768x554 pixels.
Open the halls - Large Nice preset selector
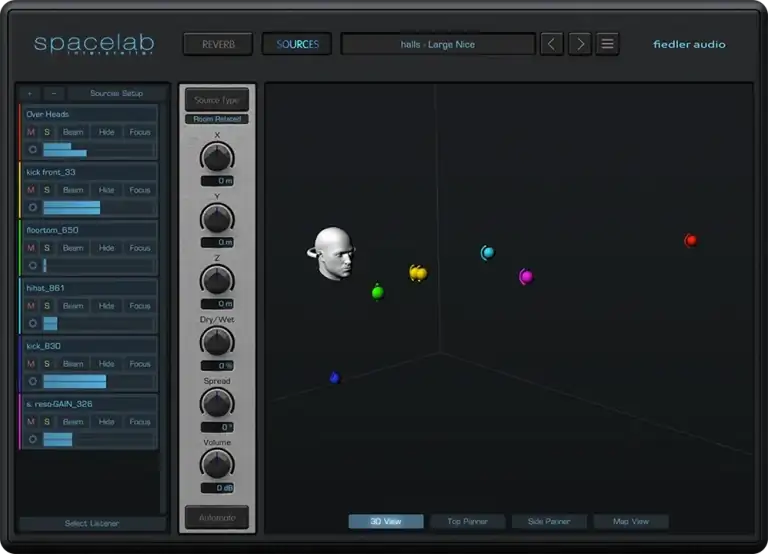tap(438, 44)
